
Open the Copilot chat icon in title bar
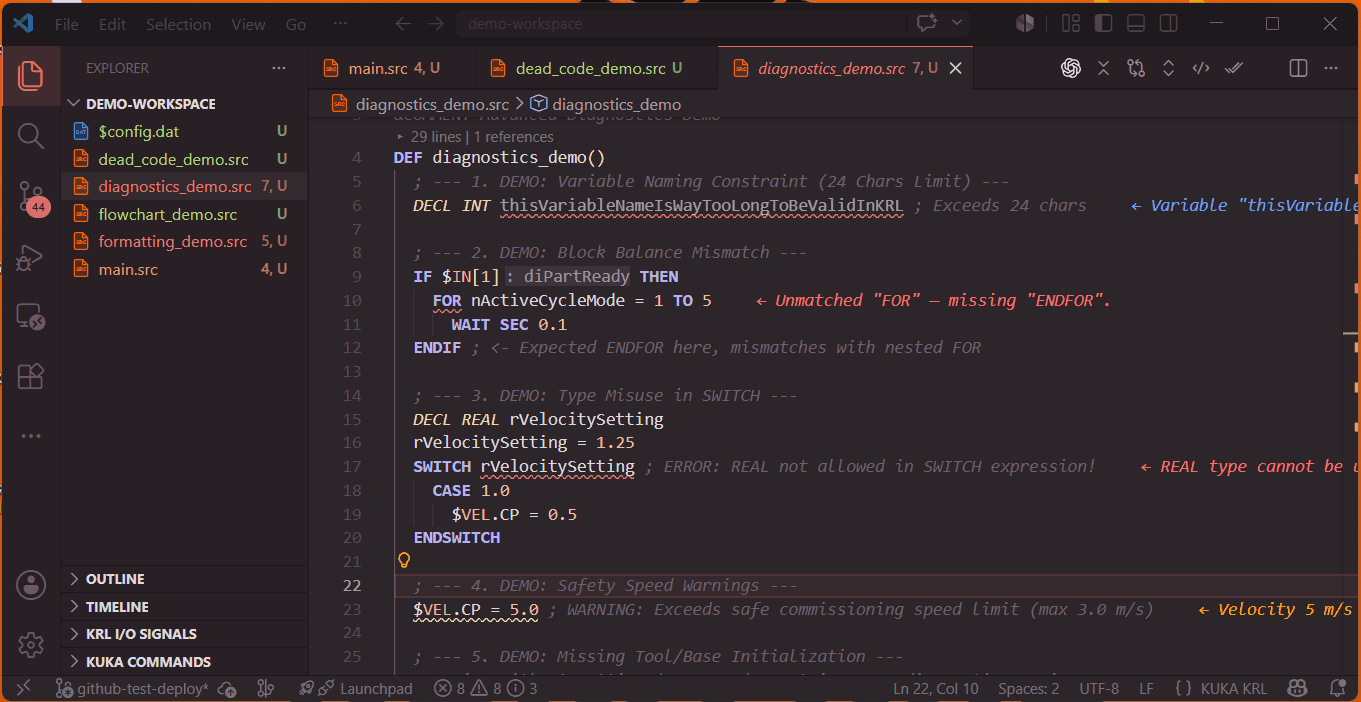pos(926,23)
